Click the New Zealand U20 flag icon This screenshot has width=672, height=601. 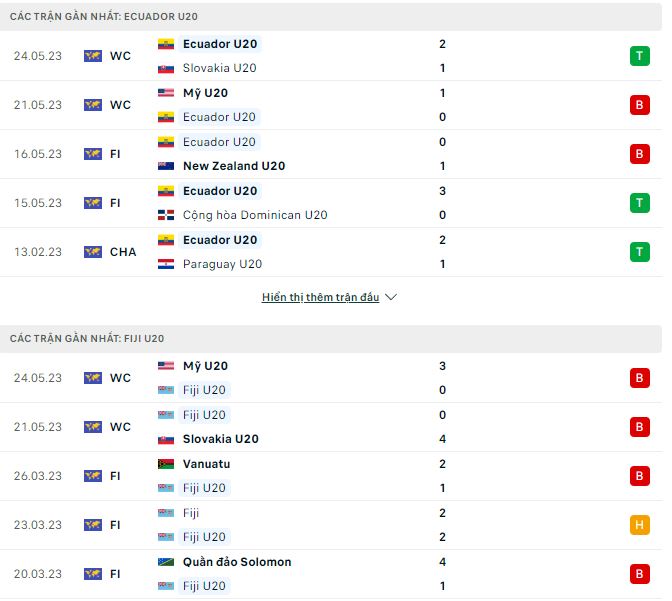click(166, 166)
